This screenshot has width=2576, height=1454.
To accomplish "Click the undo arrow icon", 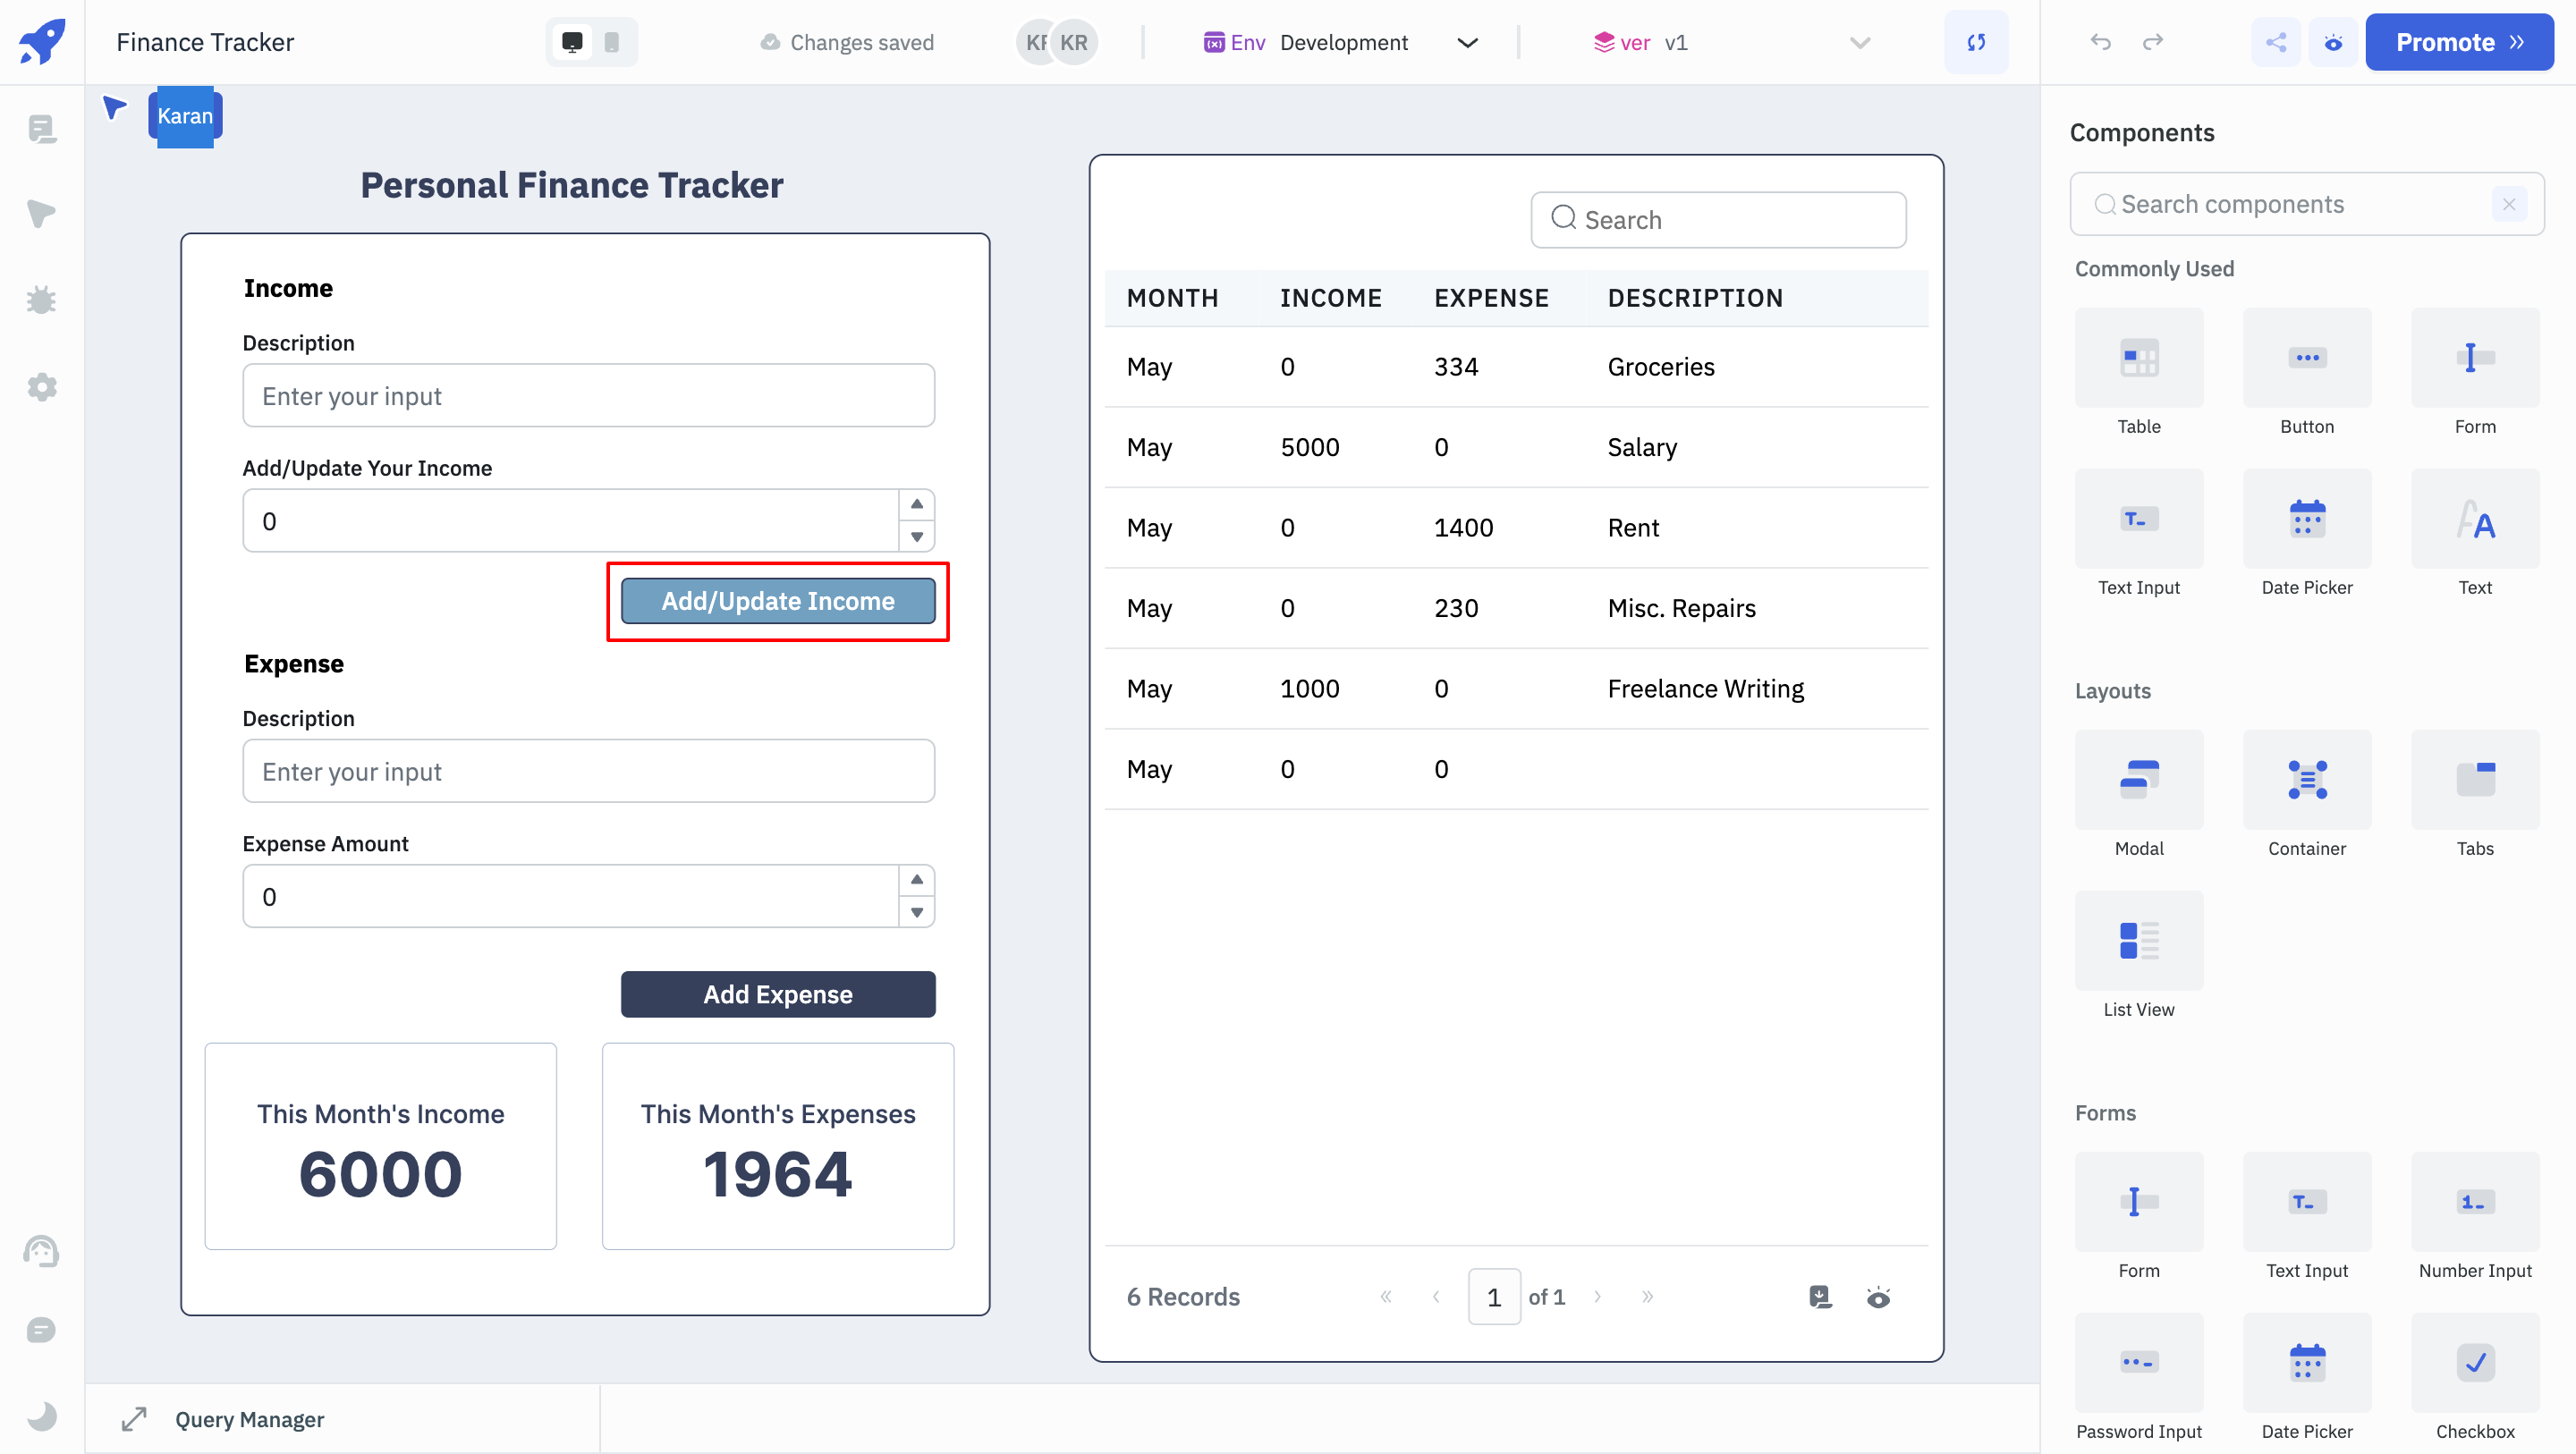I will click(x=2102, y=40).
